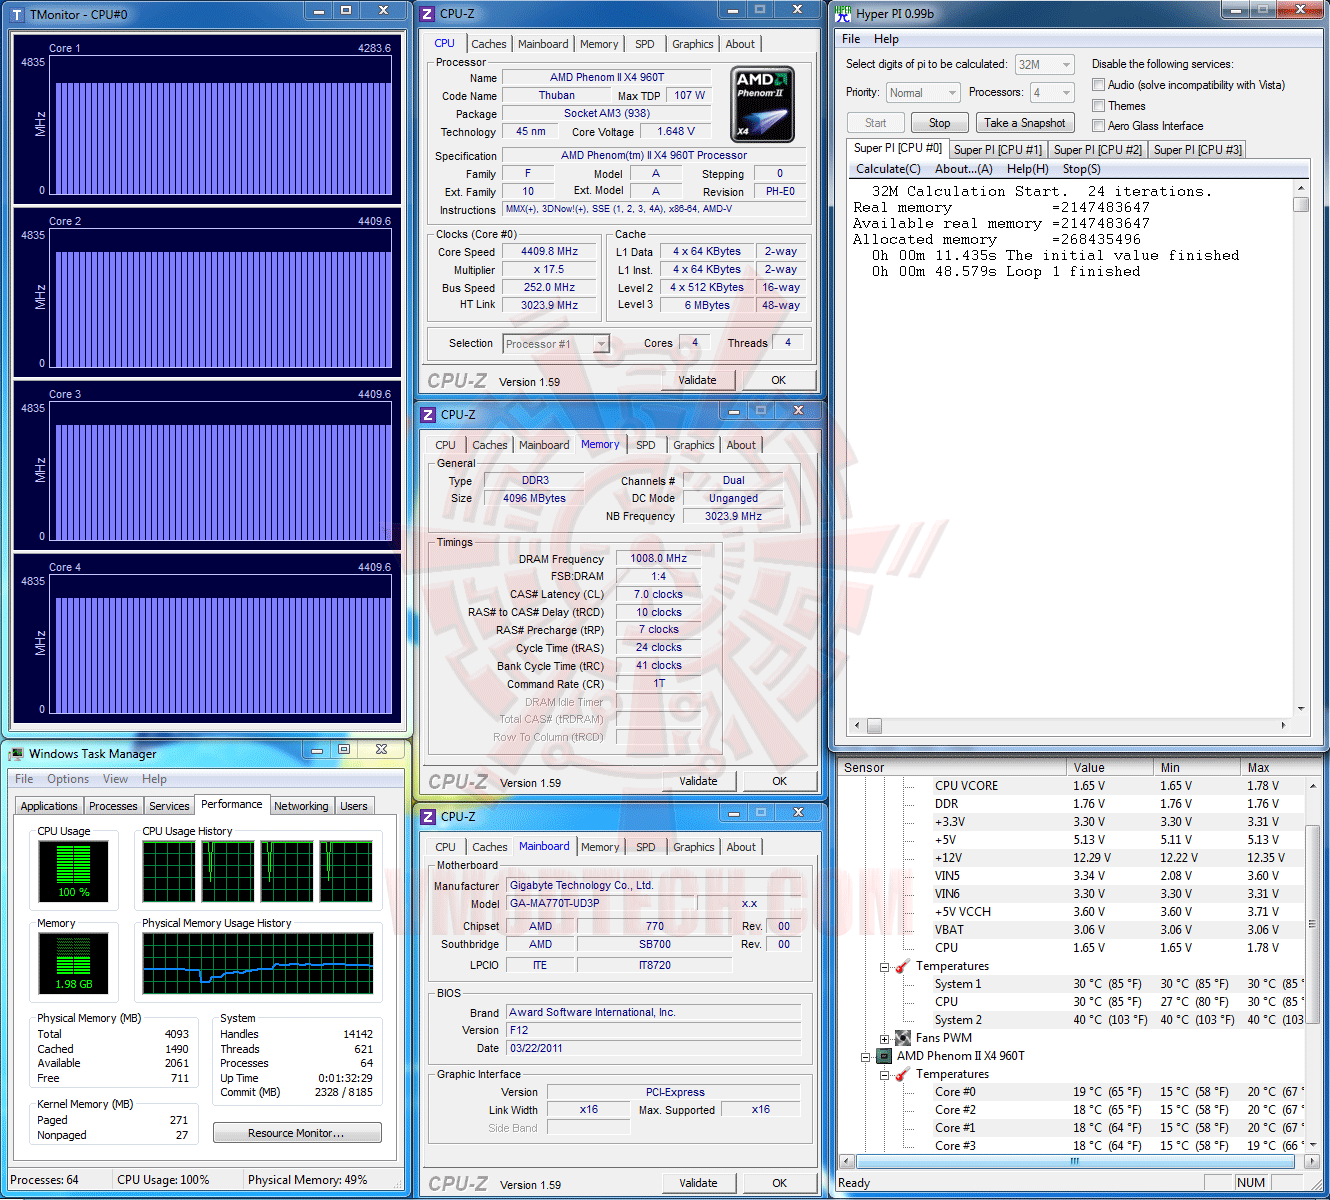Tick the Themes checkbox in Hyper PI

(x=1099, y=105)
